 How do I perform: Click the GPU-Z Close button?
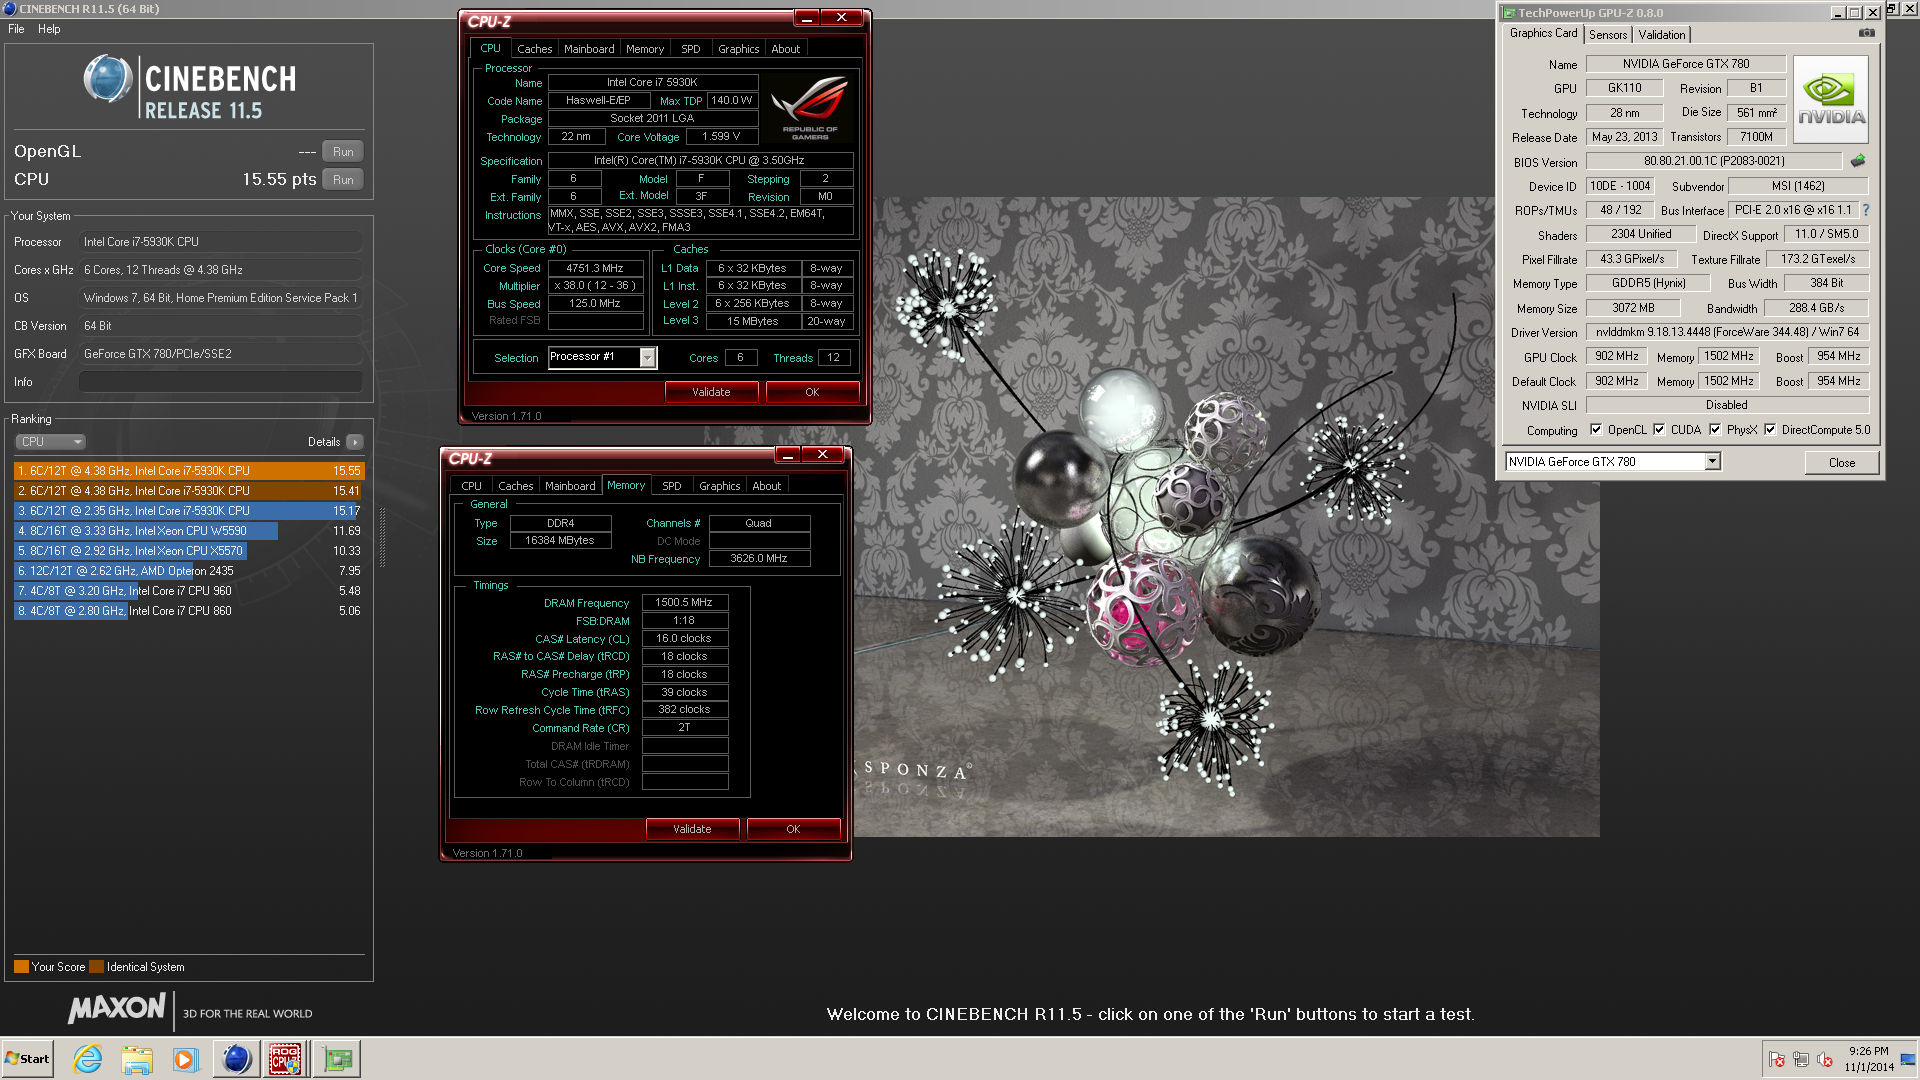tap(1842, 462)
